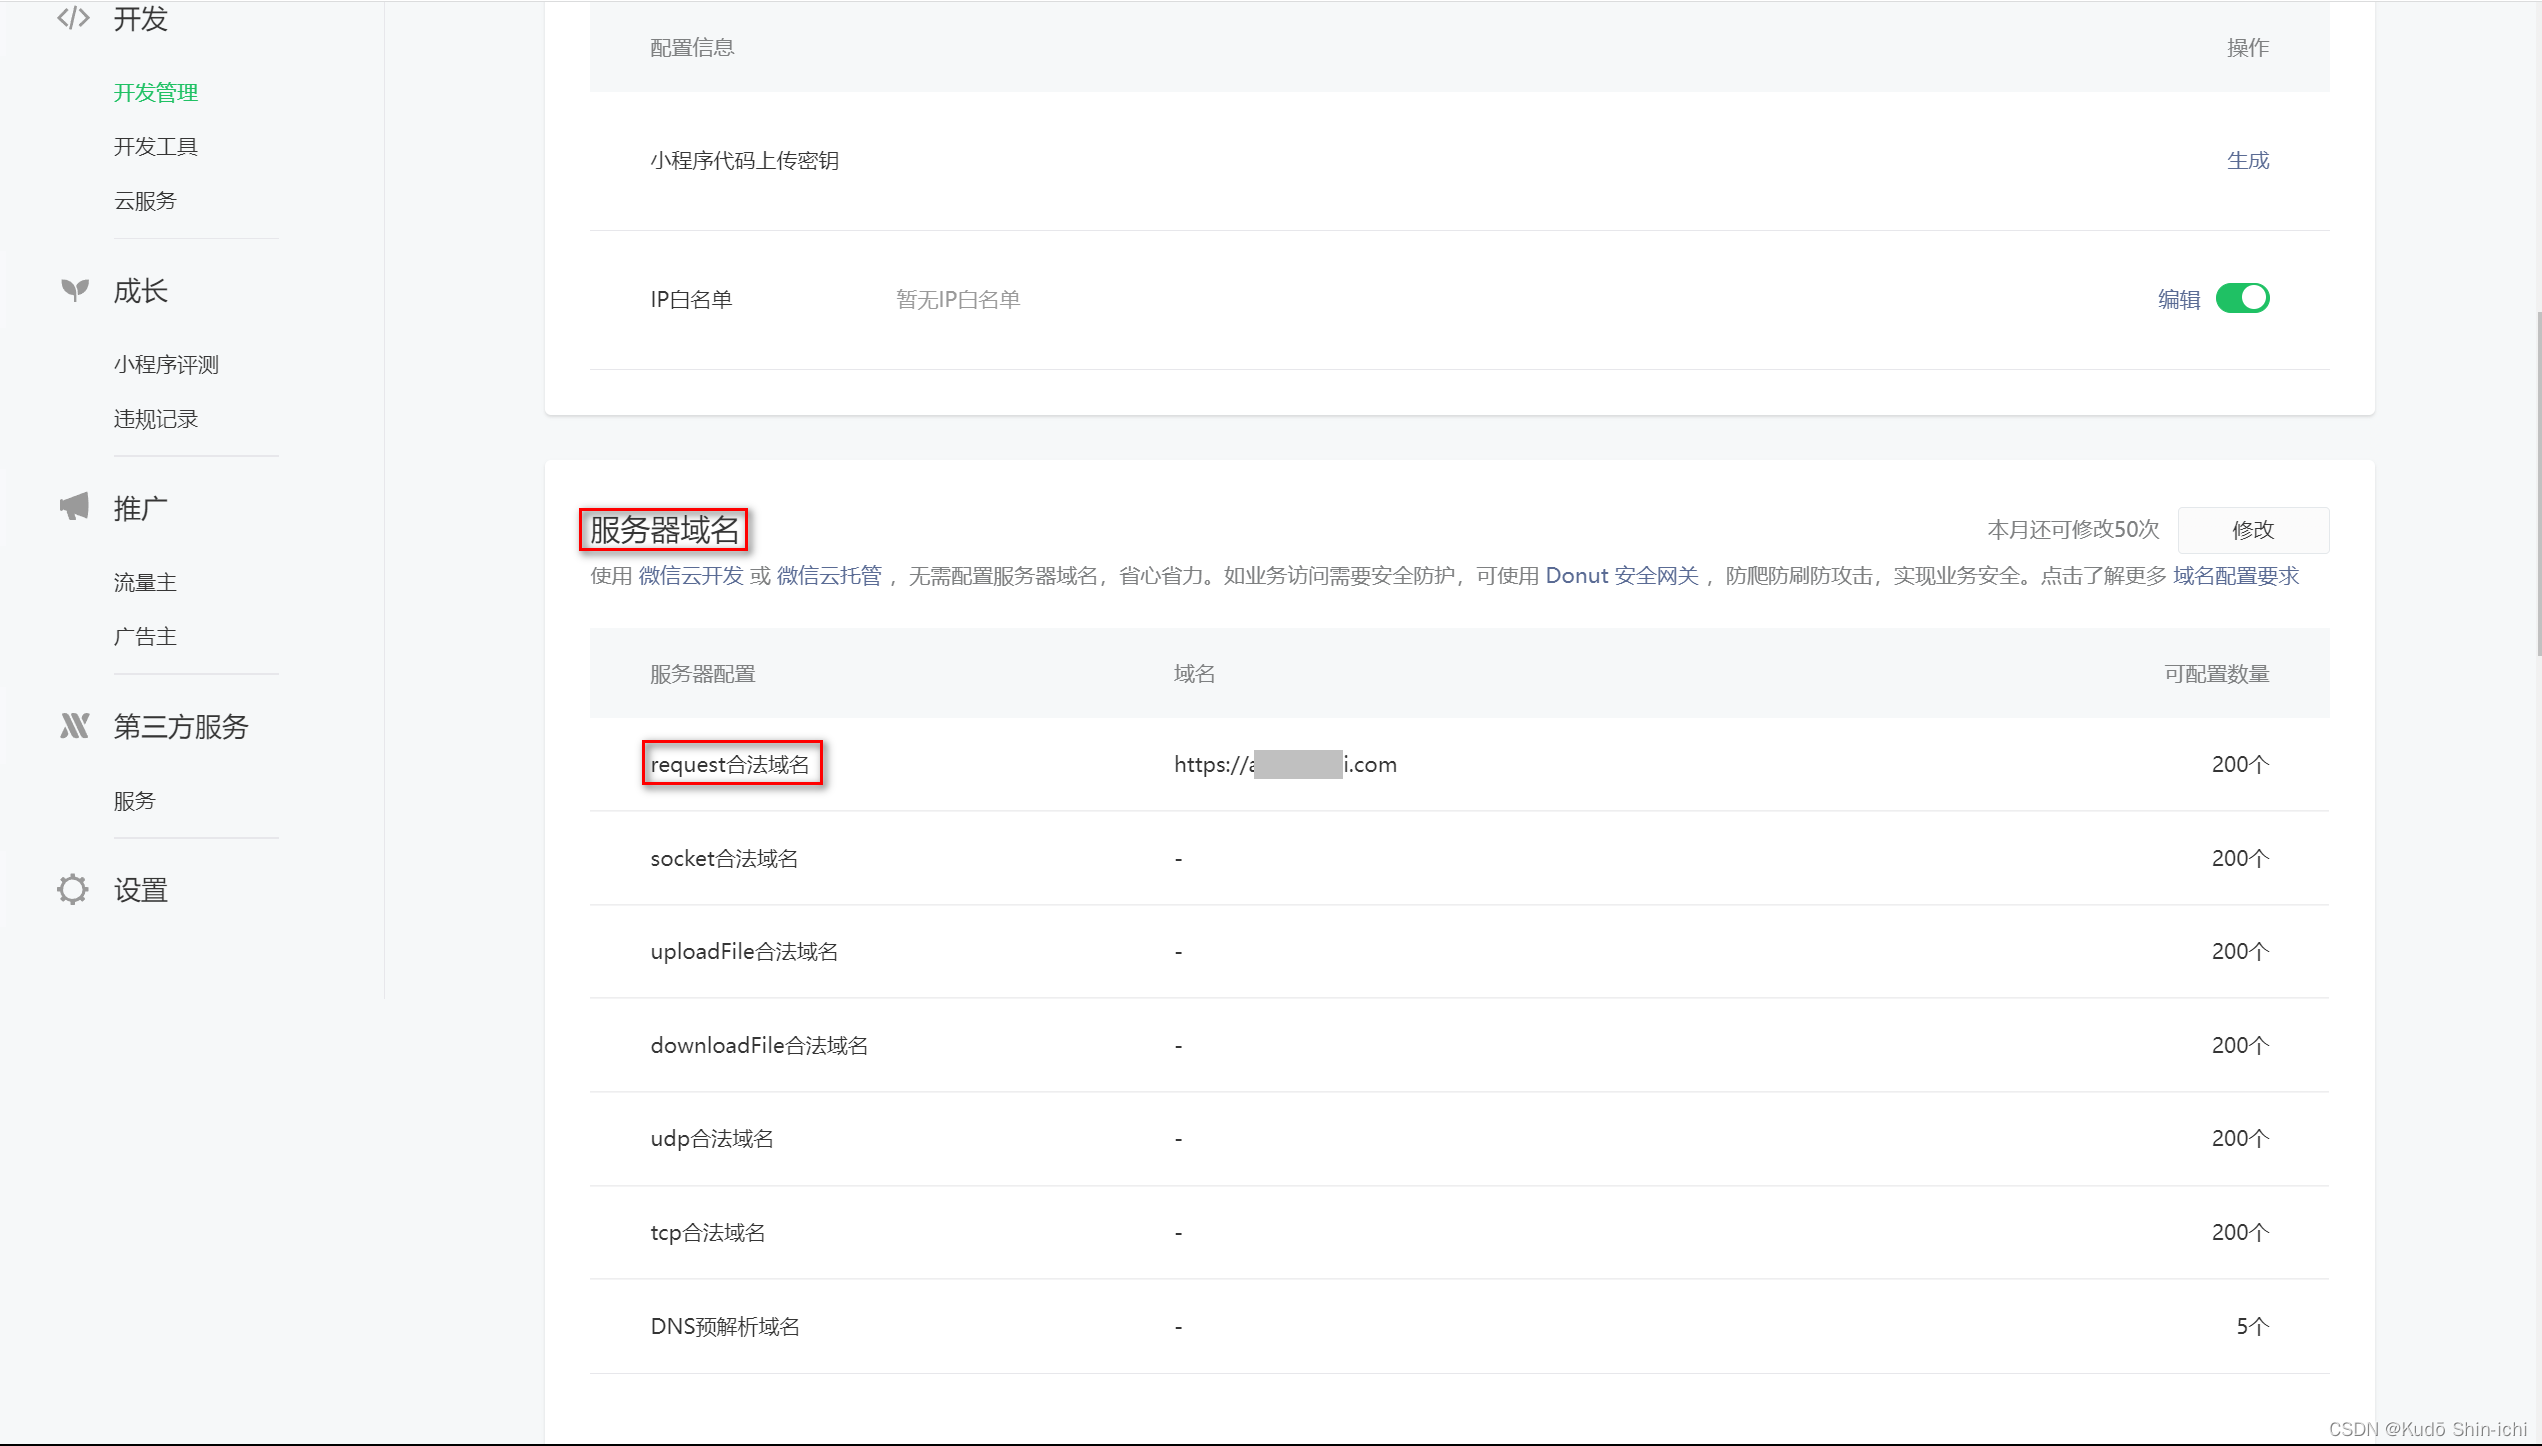Click the udp合法域名 row label
The image size is (2542, 1446).
tap(712, 1139)
